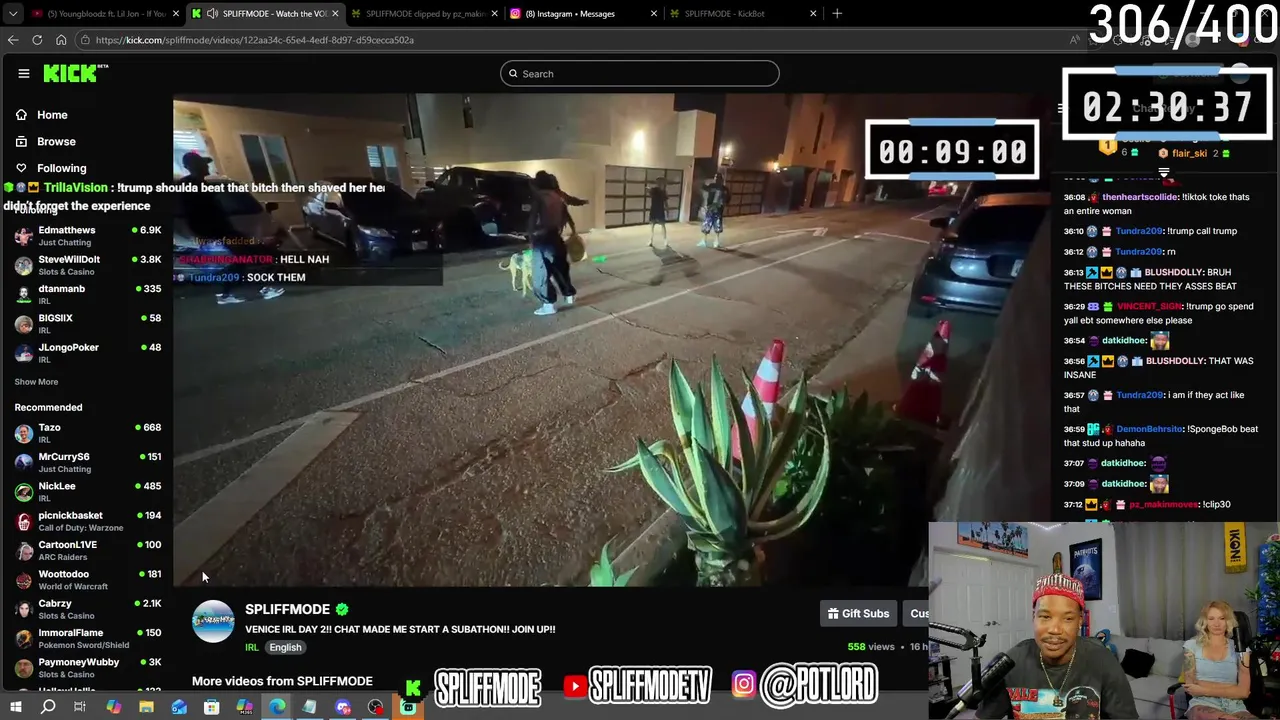Click the Kick search field
1280x720 pixels.
click(640, 73)
